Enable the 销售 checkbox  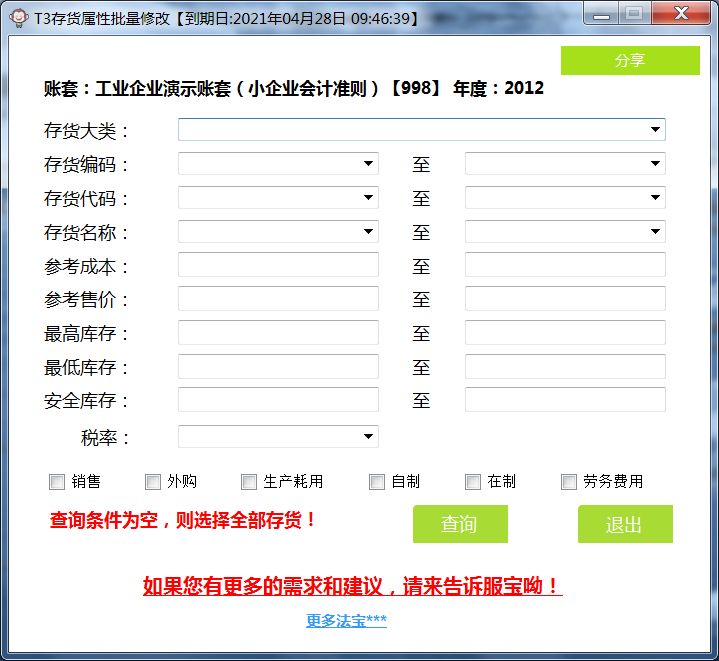click(x=57, y=482)
